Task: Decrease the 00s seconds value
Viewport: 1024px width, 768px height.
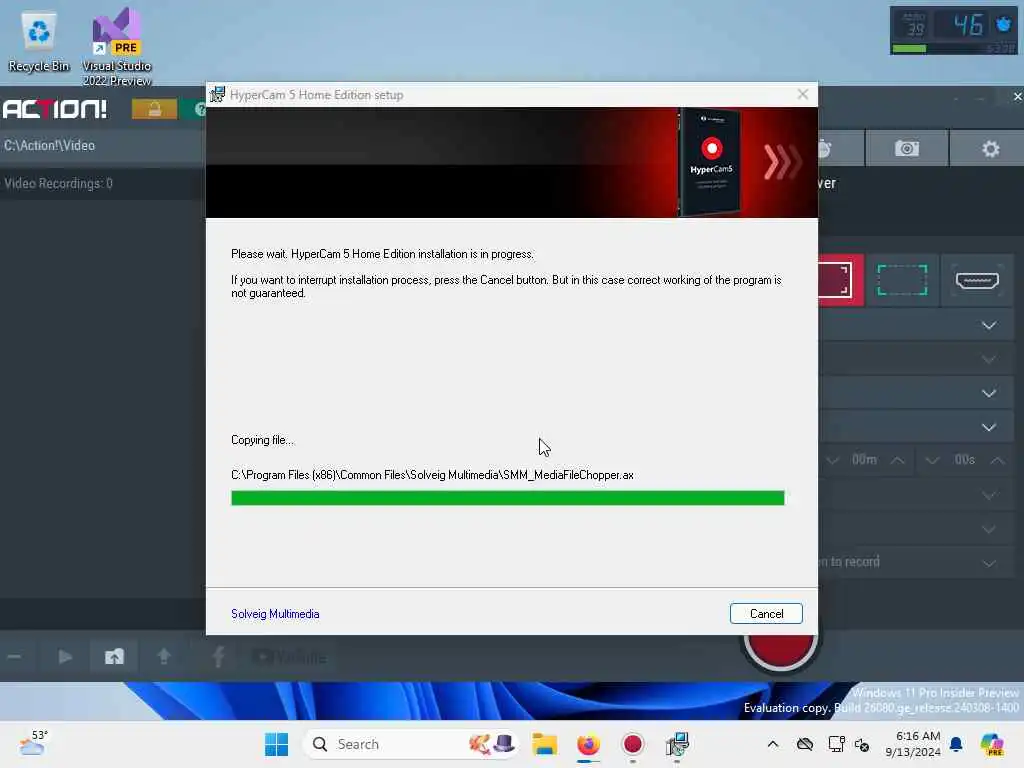Action: [x=932, y=460]
